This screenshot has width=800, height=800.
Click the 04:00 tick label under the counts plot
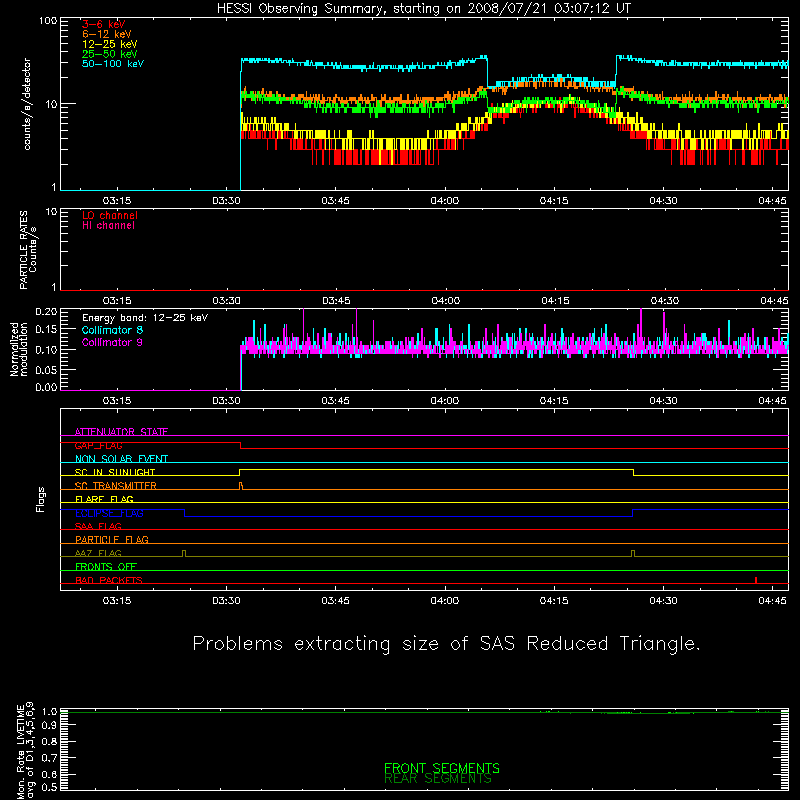click(x=444, y=201)
